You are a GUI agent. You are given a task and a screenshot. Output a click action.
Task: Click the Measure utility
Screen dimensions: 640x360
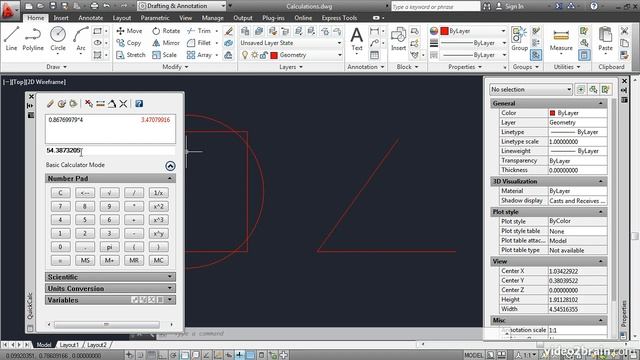(561, 40)
